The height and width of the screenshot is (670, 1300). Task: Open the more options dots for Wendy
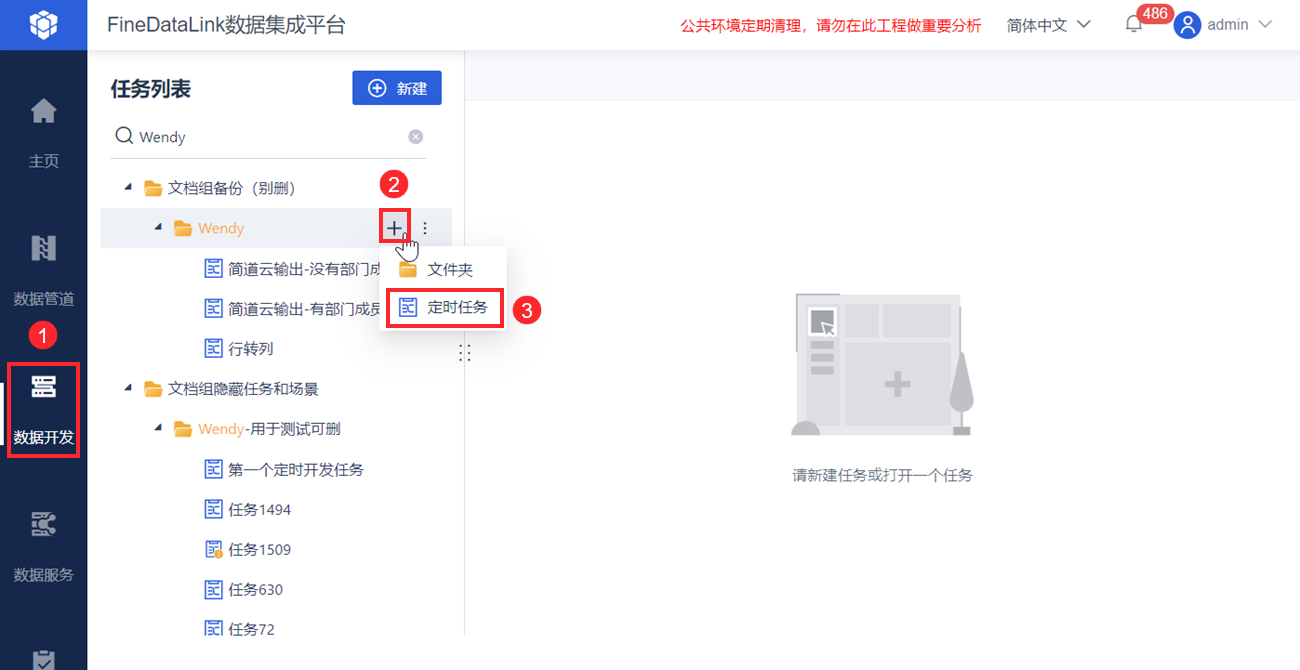pos(425,228)
